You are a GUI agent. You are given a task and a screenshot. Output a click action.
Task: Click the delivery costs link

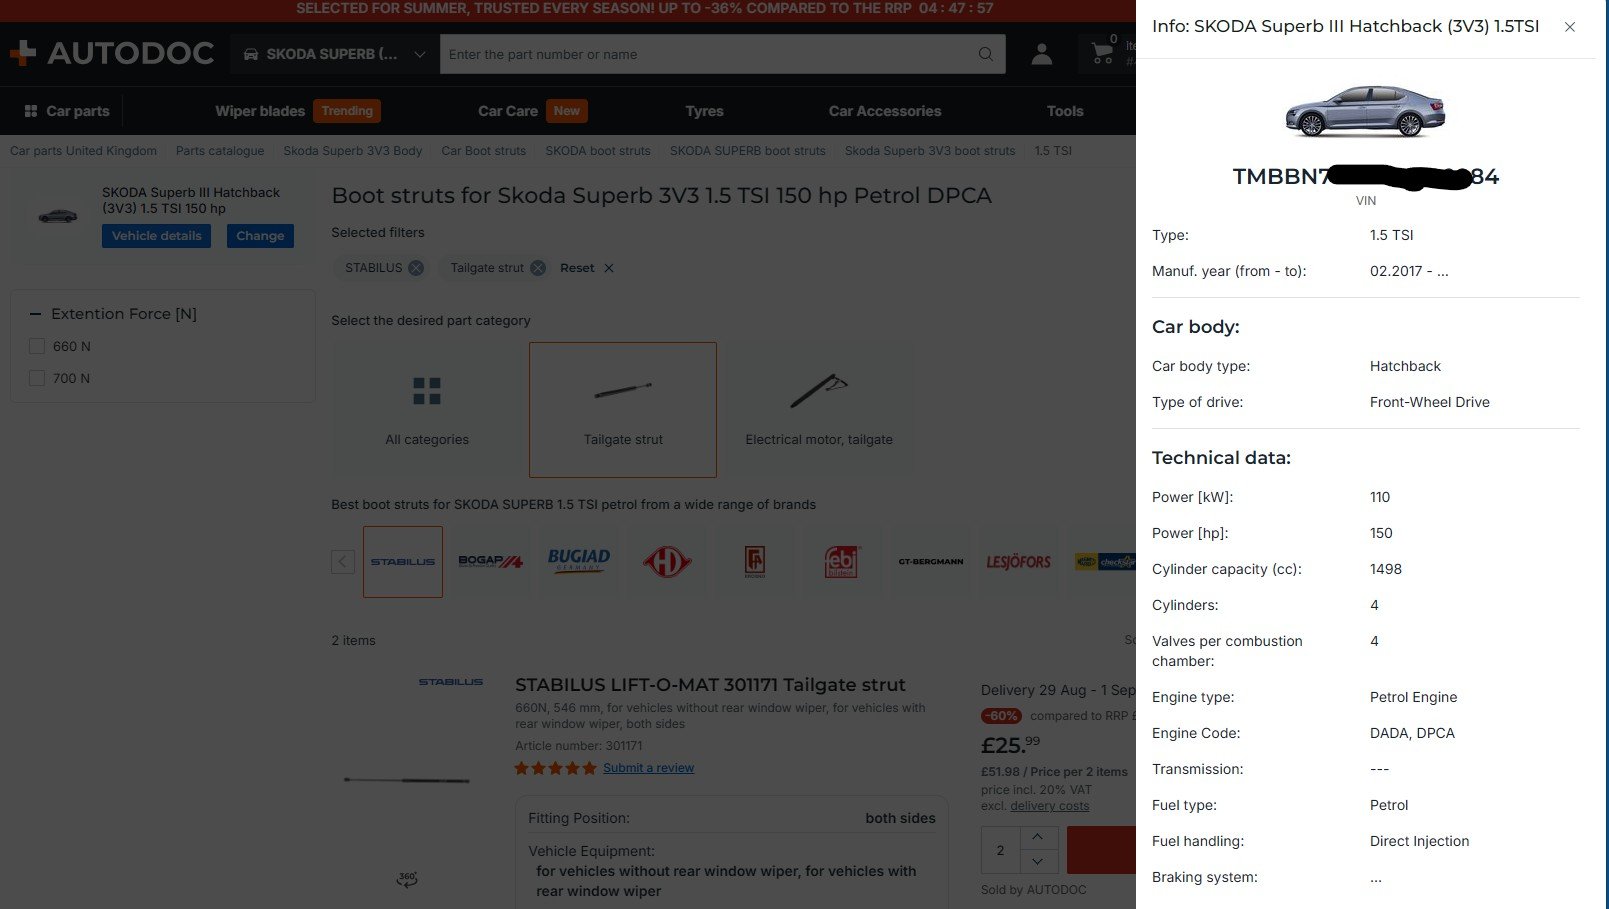point(1050,806)
